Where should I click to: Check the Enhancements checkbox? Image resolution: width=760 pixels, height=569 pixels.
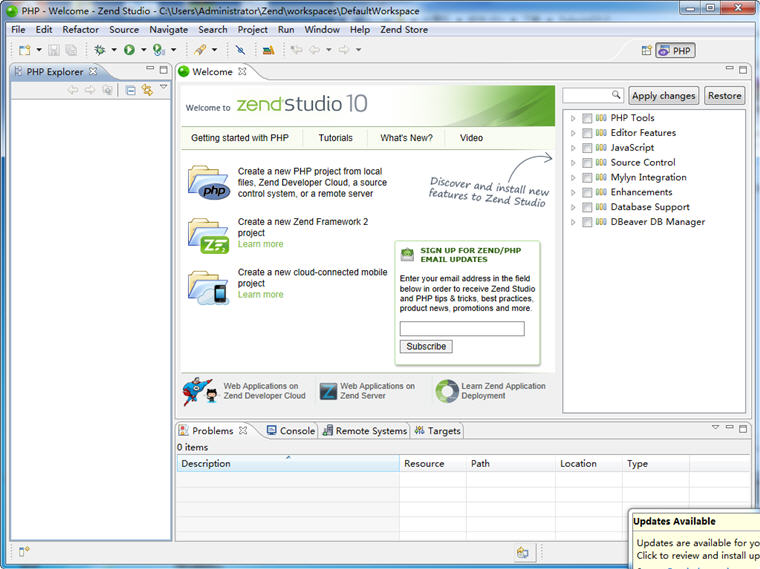[587, 192]
